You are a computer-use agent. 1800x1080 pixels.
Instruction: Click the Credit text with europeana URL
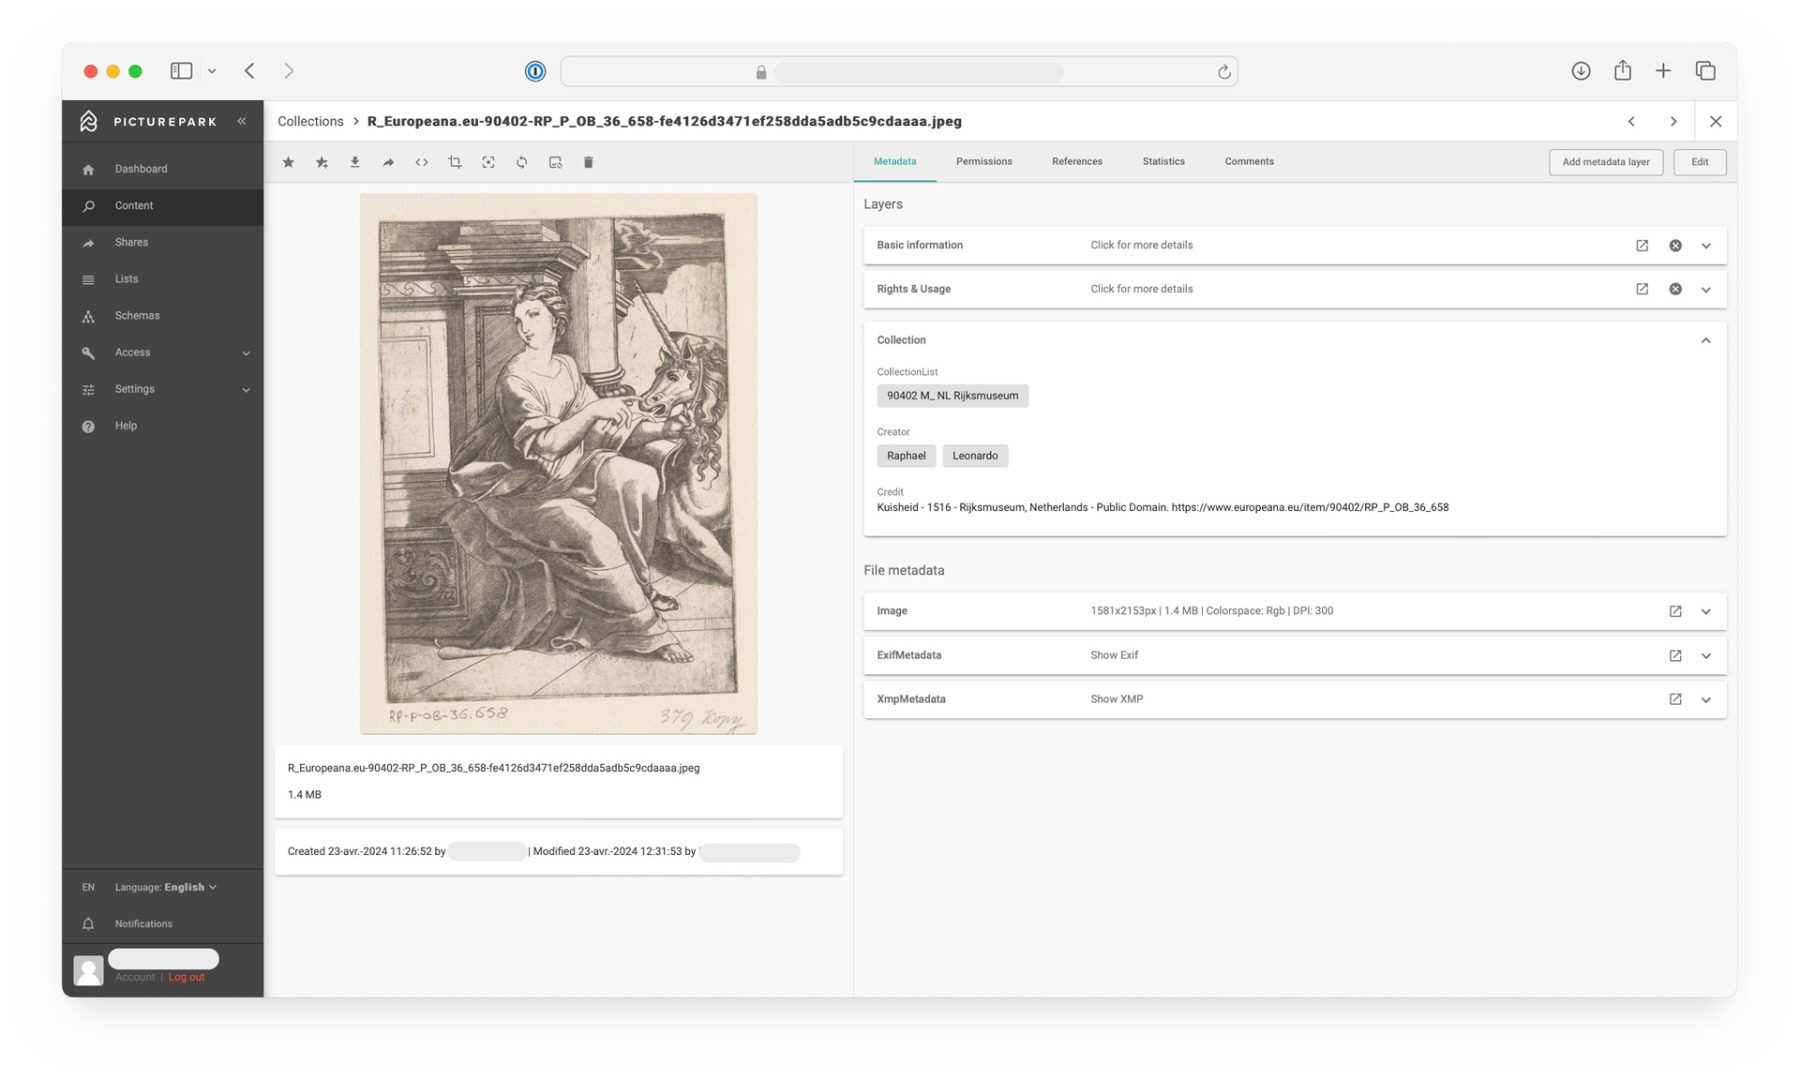coord(1162,508)
